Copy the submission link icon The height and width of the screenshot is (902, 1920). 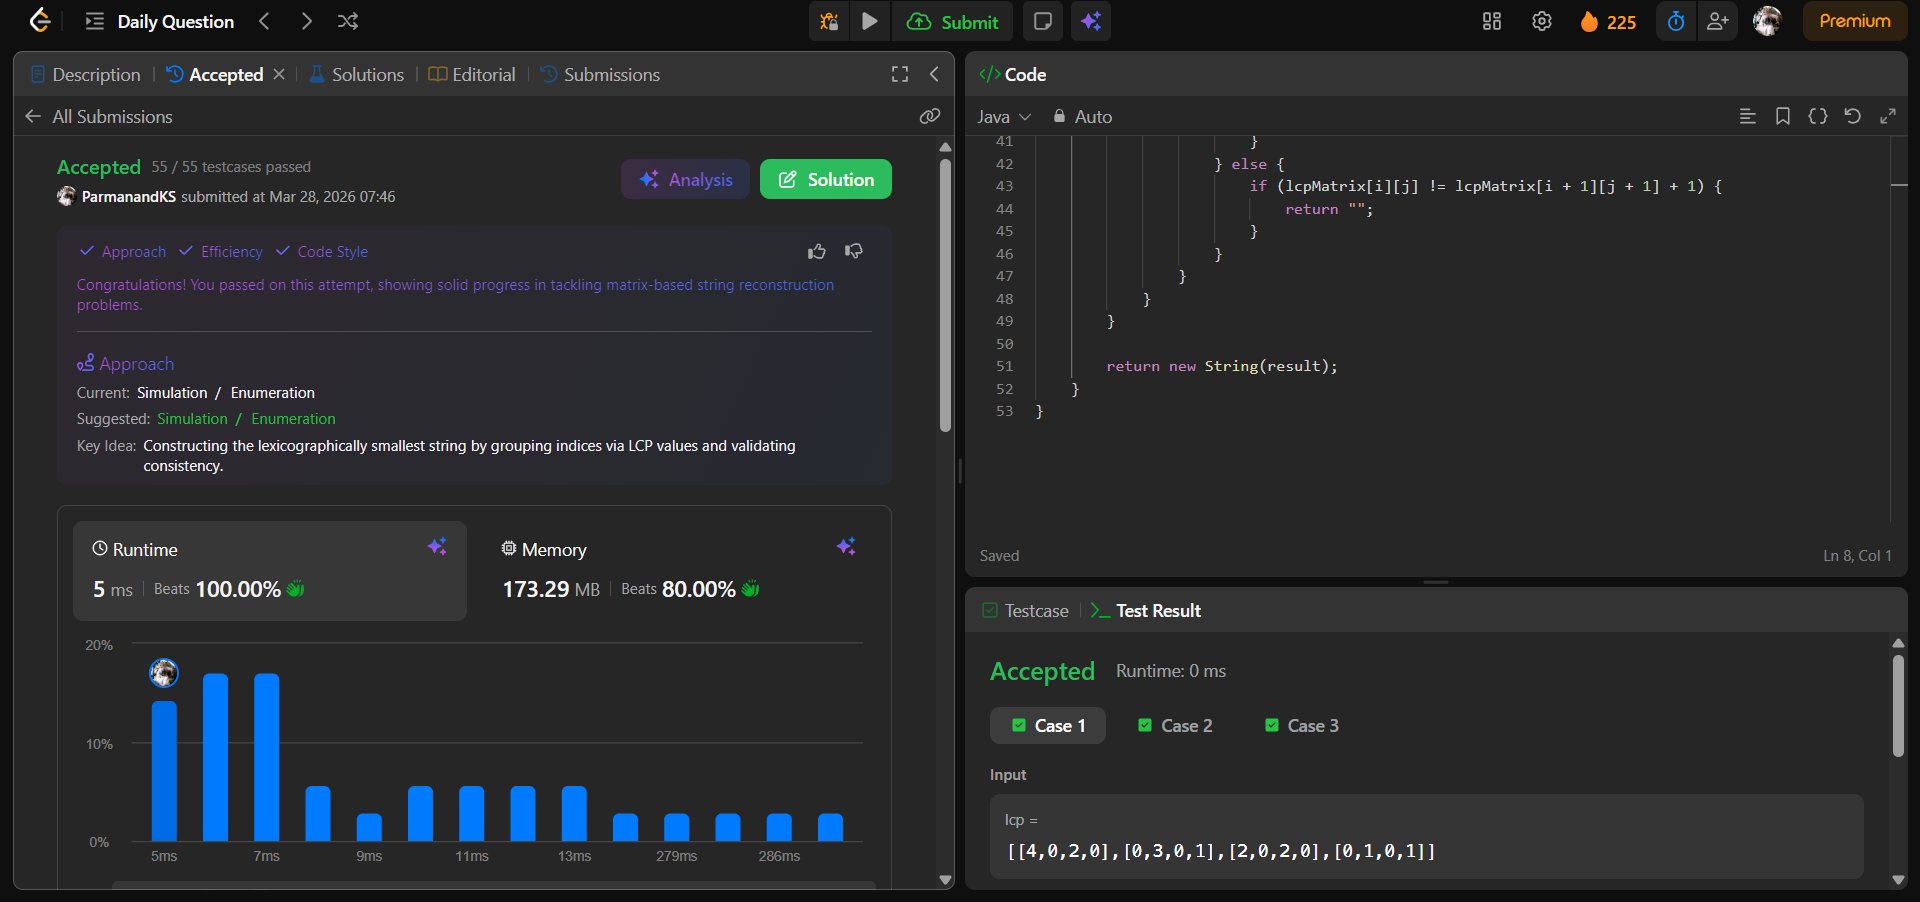pos(930,116)
